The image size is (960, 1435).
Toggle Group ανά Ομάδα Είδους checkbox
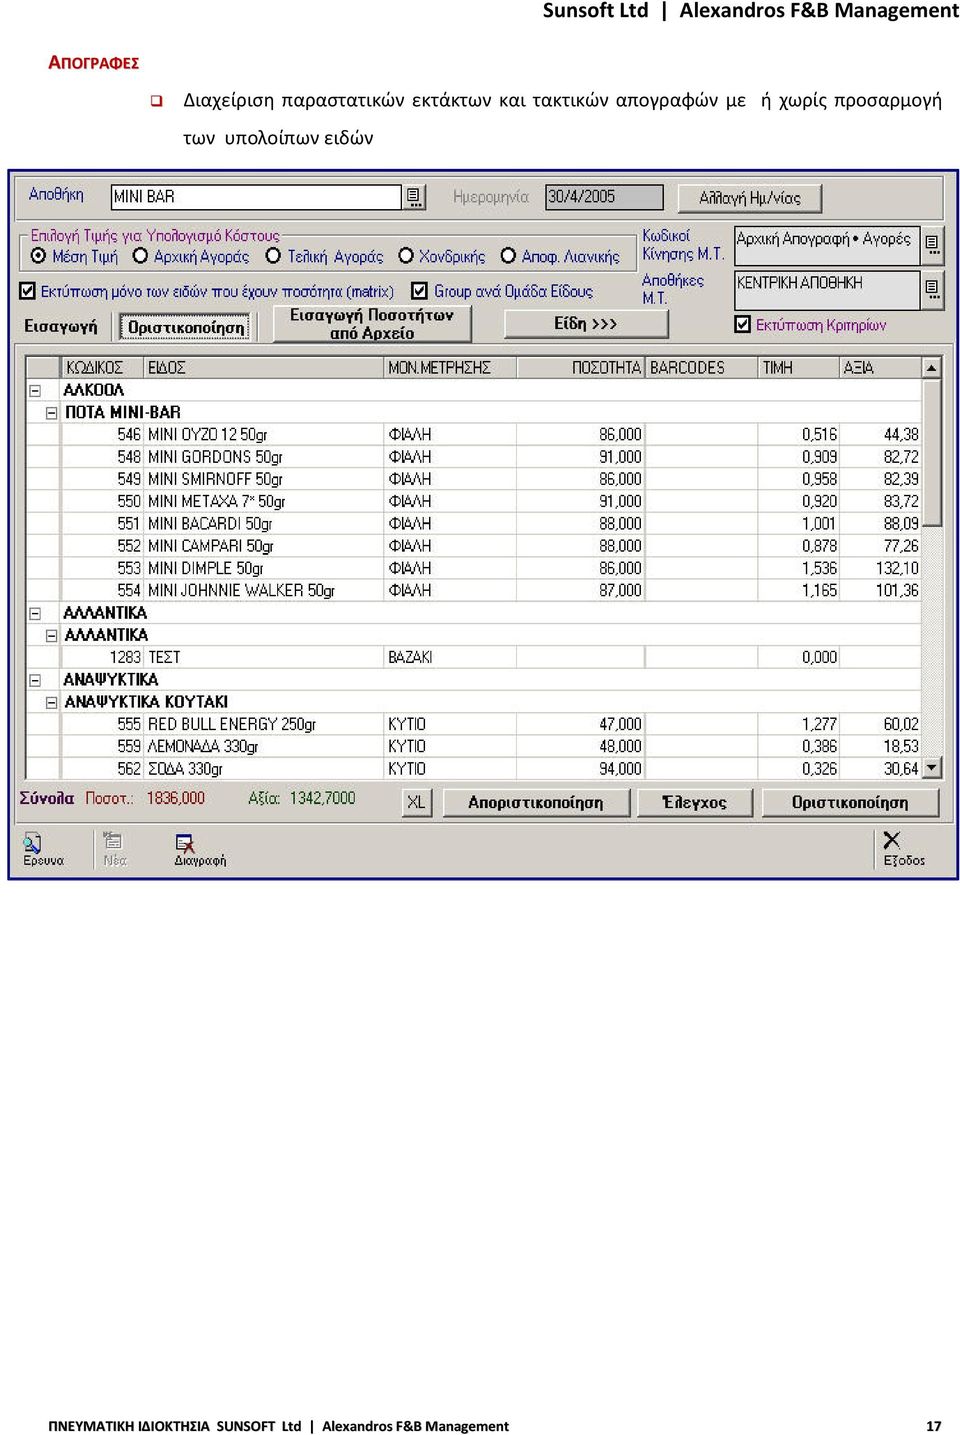tap(420, 291)
